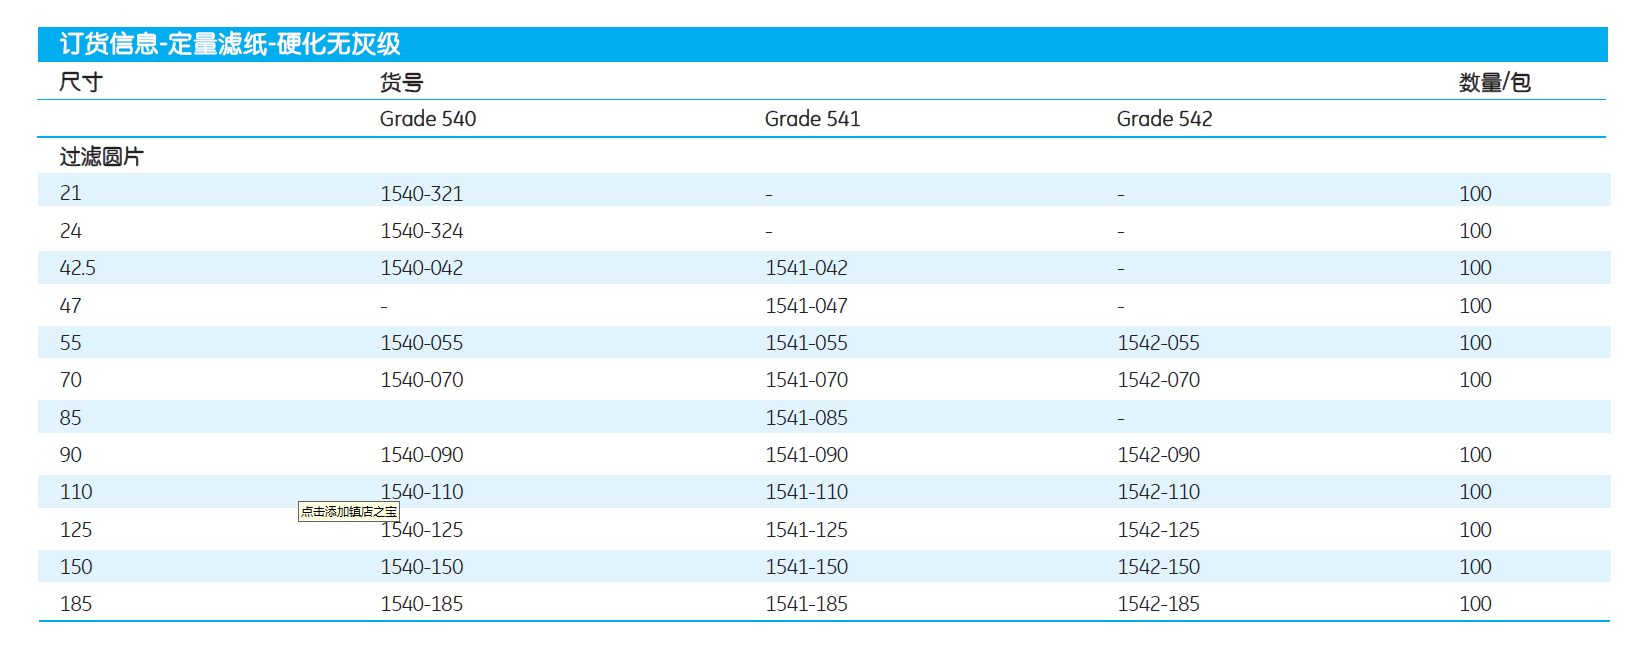The width and height of the screenshot is (1652, 658).
Task: Select part number 1541-150
Action: pyautogui.click(x=807, y=567)
